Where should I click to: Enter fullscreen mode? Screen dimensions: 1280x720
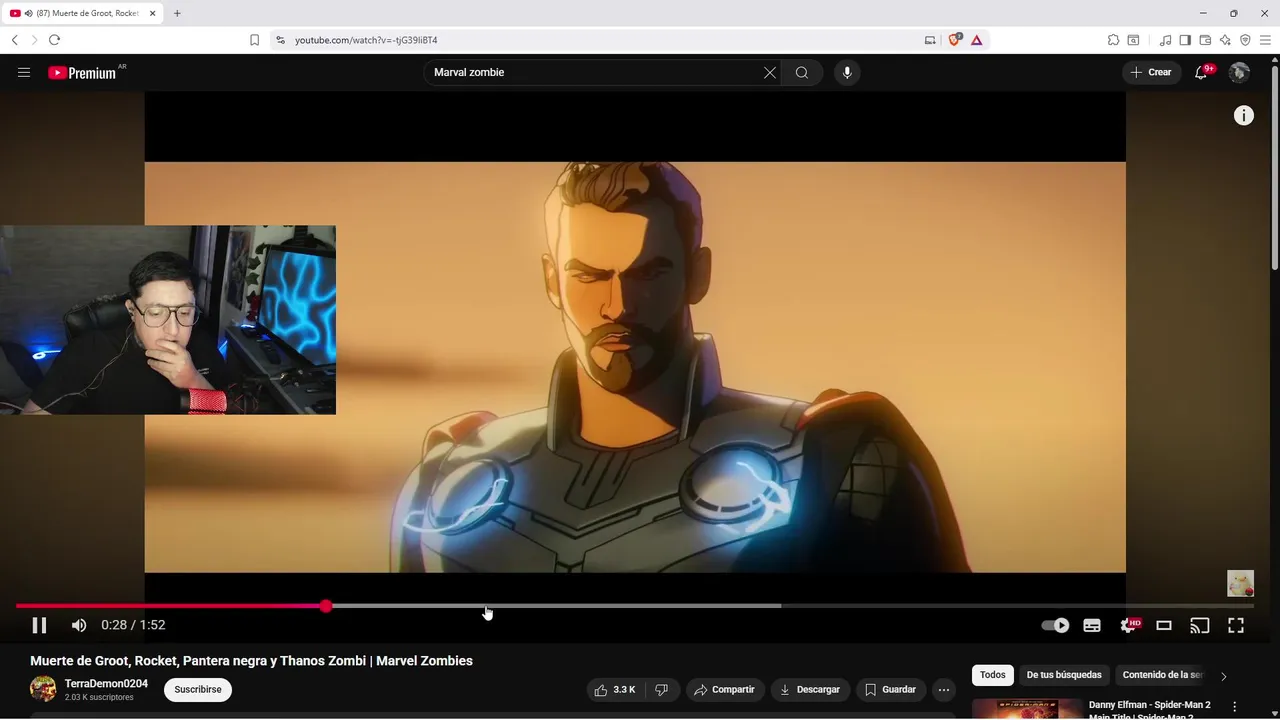[1236, 625]
